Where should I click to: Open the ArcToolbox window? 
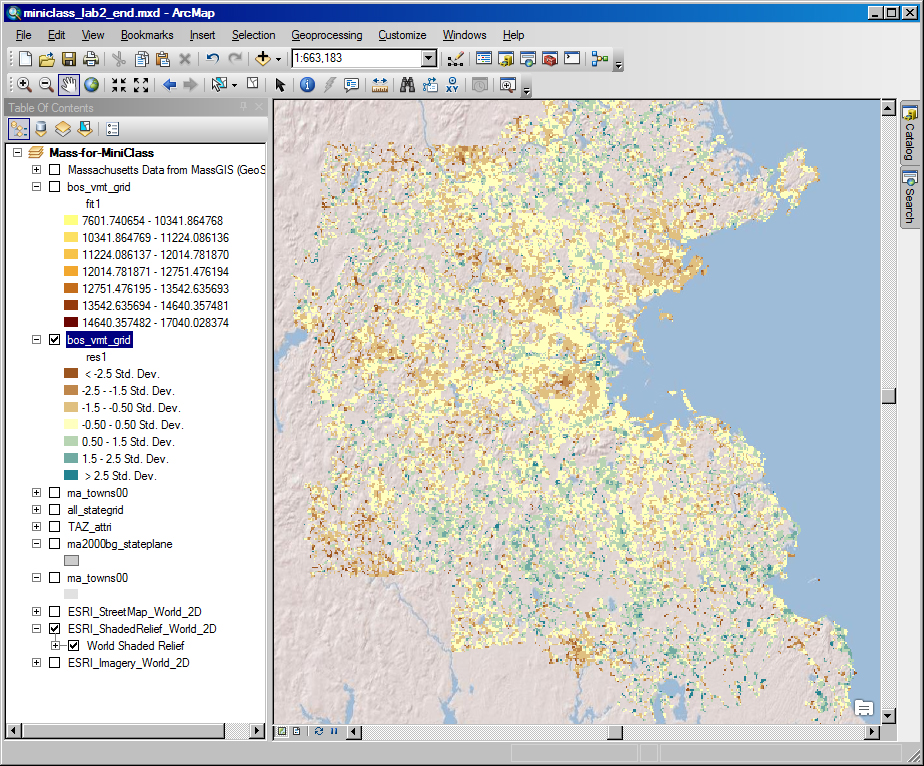point(549,58)
